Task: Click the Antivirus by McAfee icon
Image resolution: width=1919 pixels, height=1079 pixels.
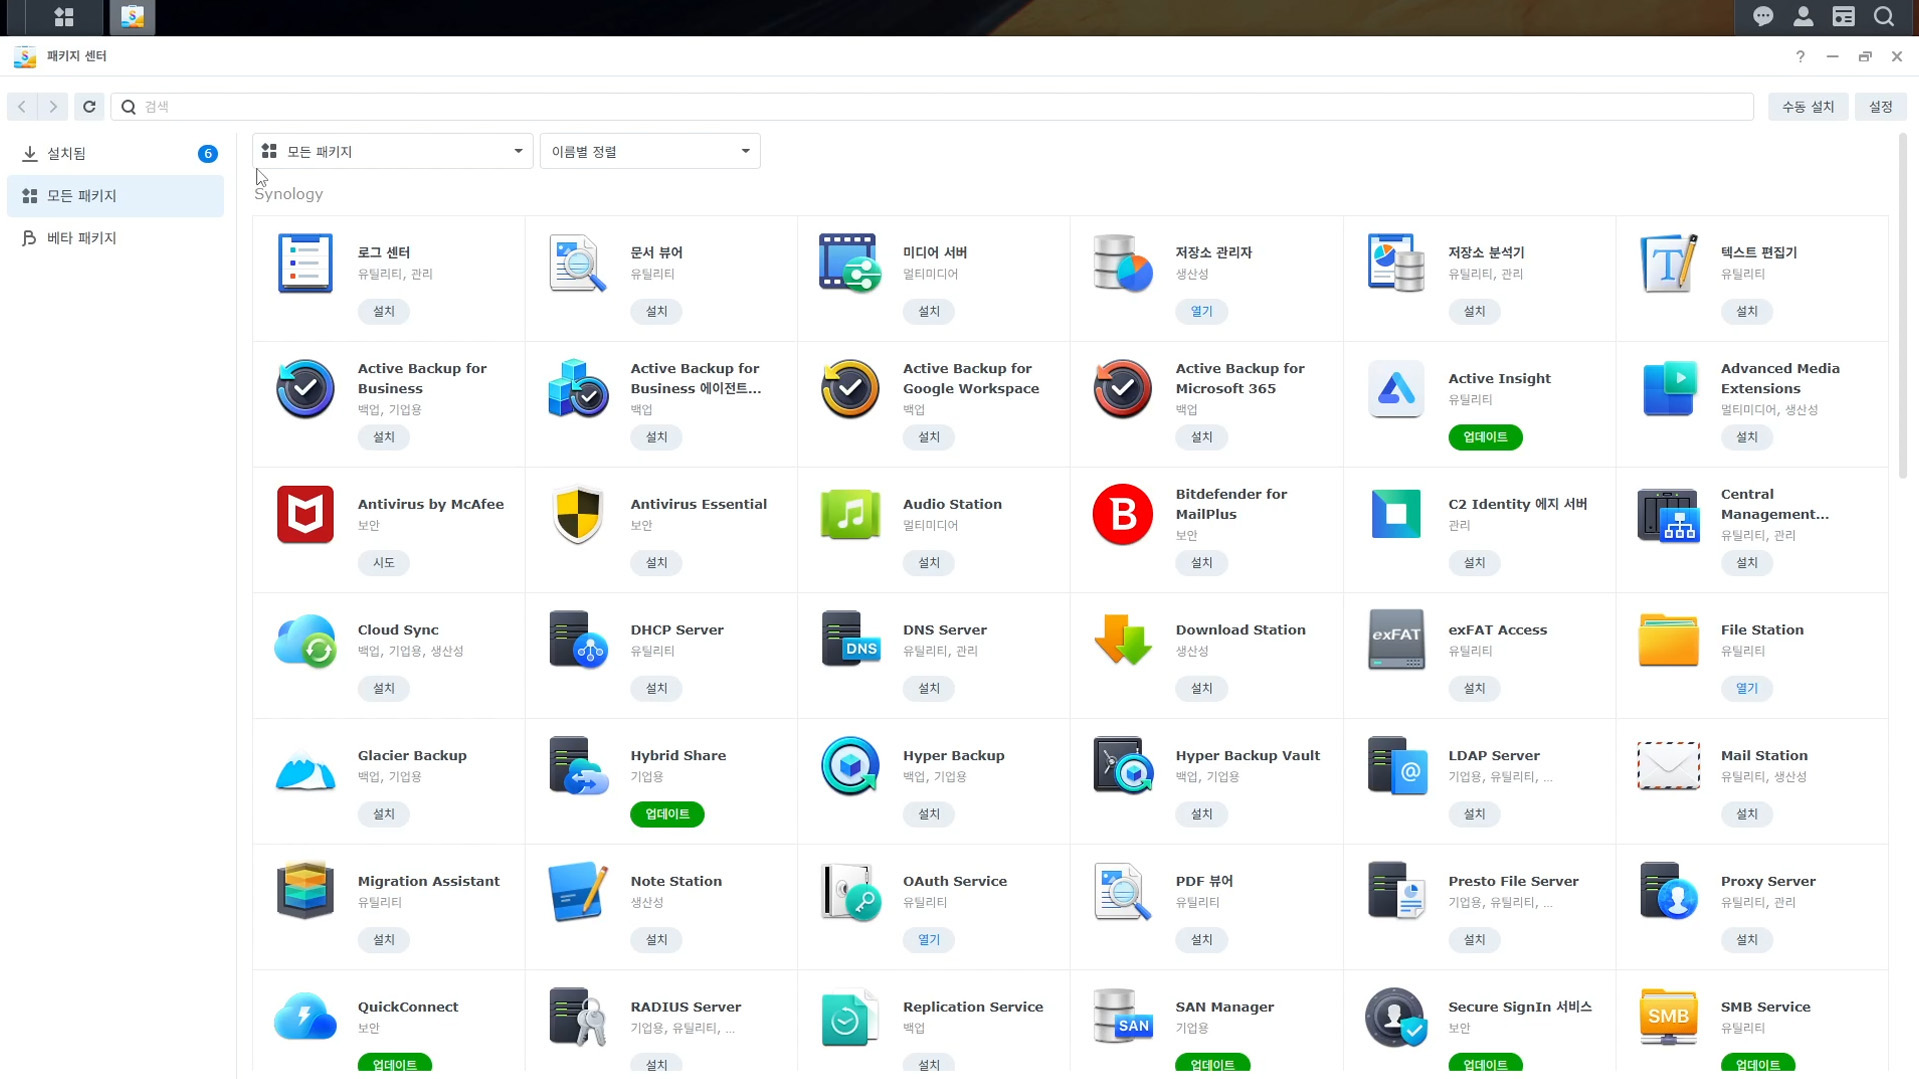Action: pos(305,514)
